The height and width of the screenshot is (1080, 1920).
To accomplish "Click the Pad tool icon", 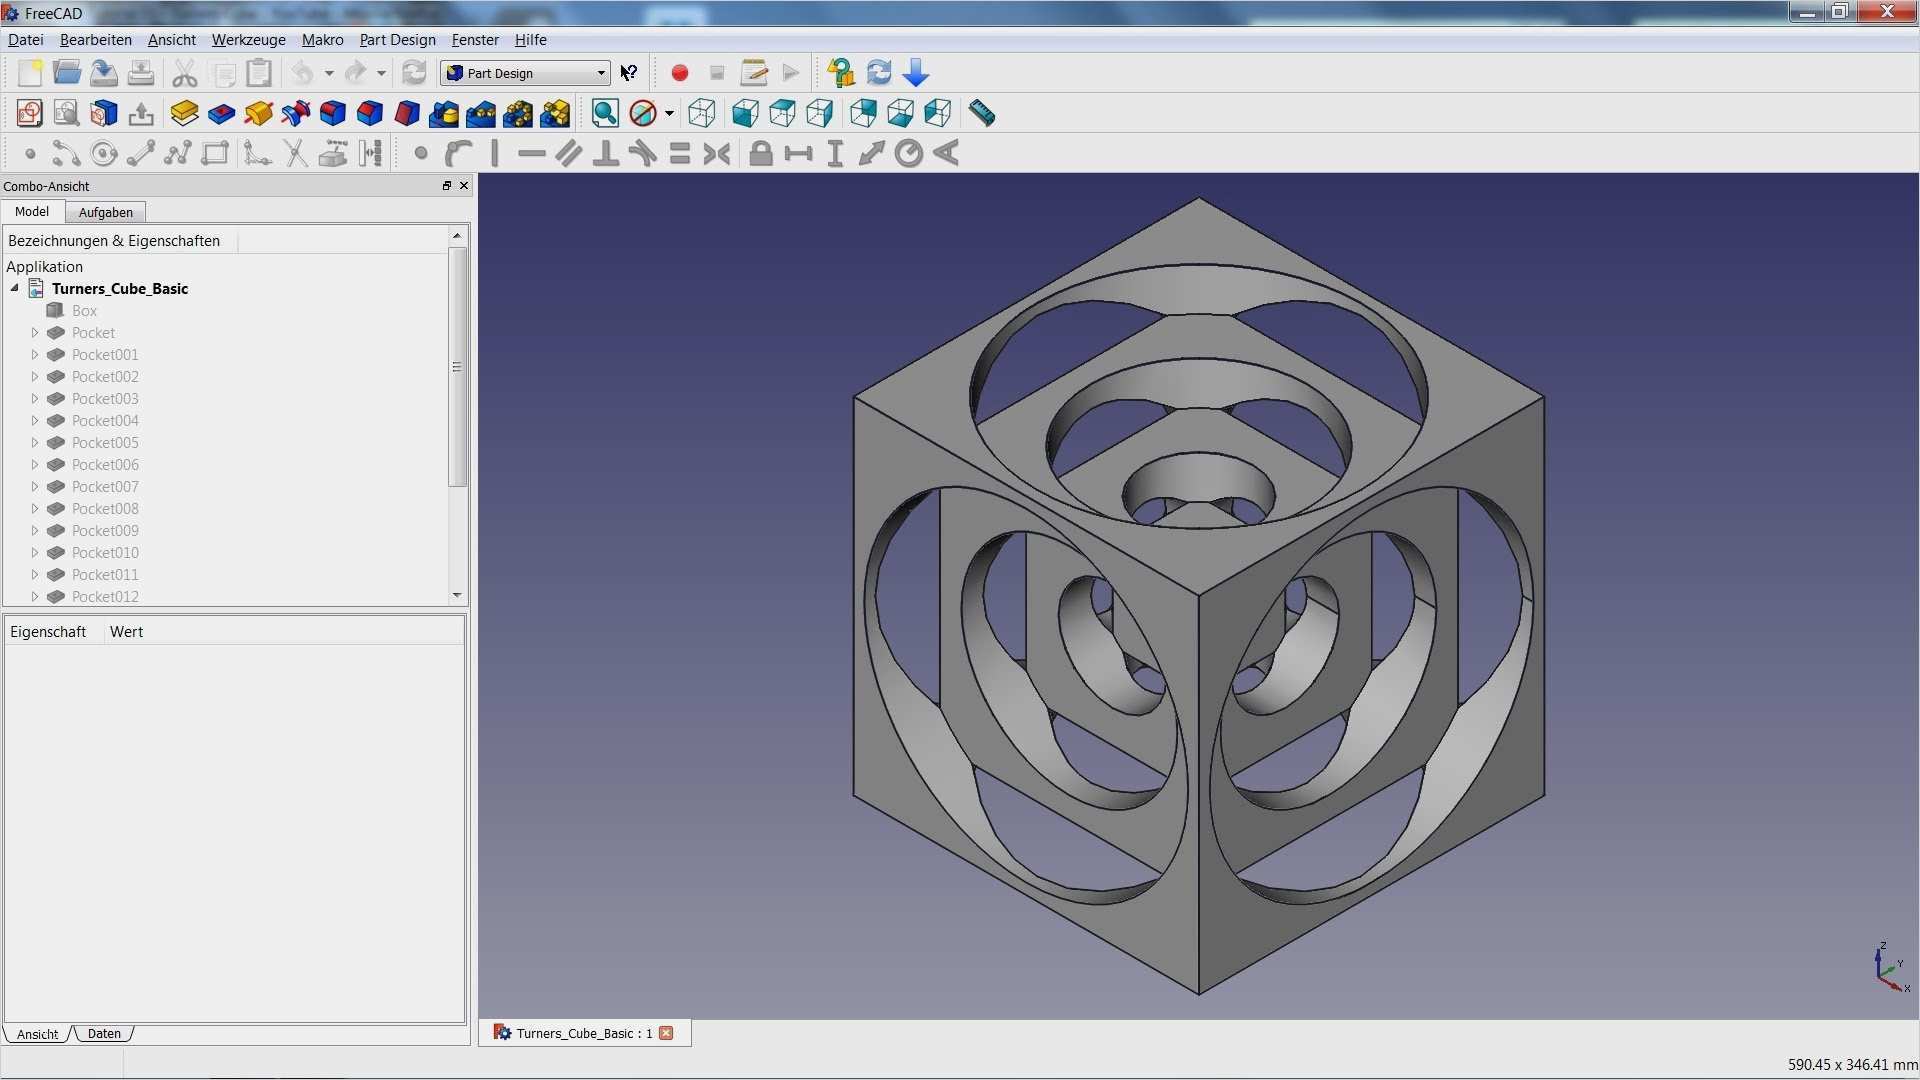I will point(184,113).
